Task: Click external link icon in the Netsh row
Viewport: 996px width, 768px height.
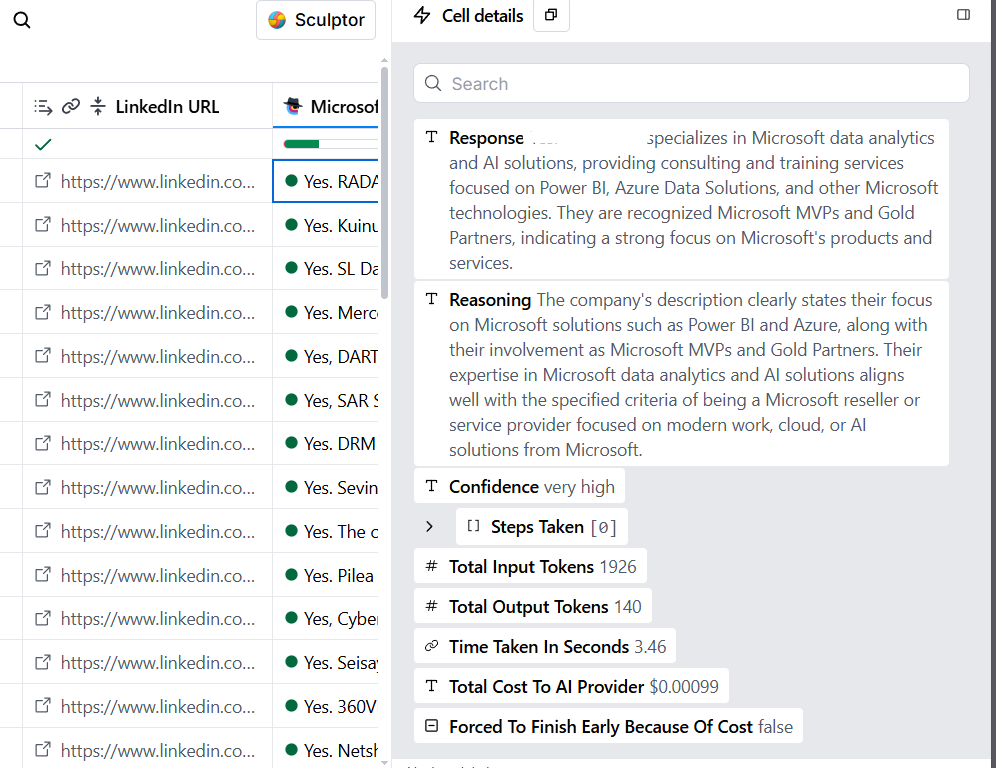Action: pyautogui.click(x=43, y=750)
